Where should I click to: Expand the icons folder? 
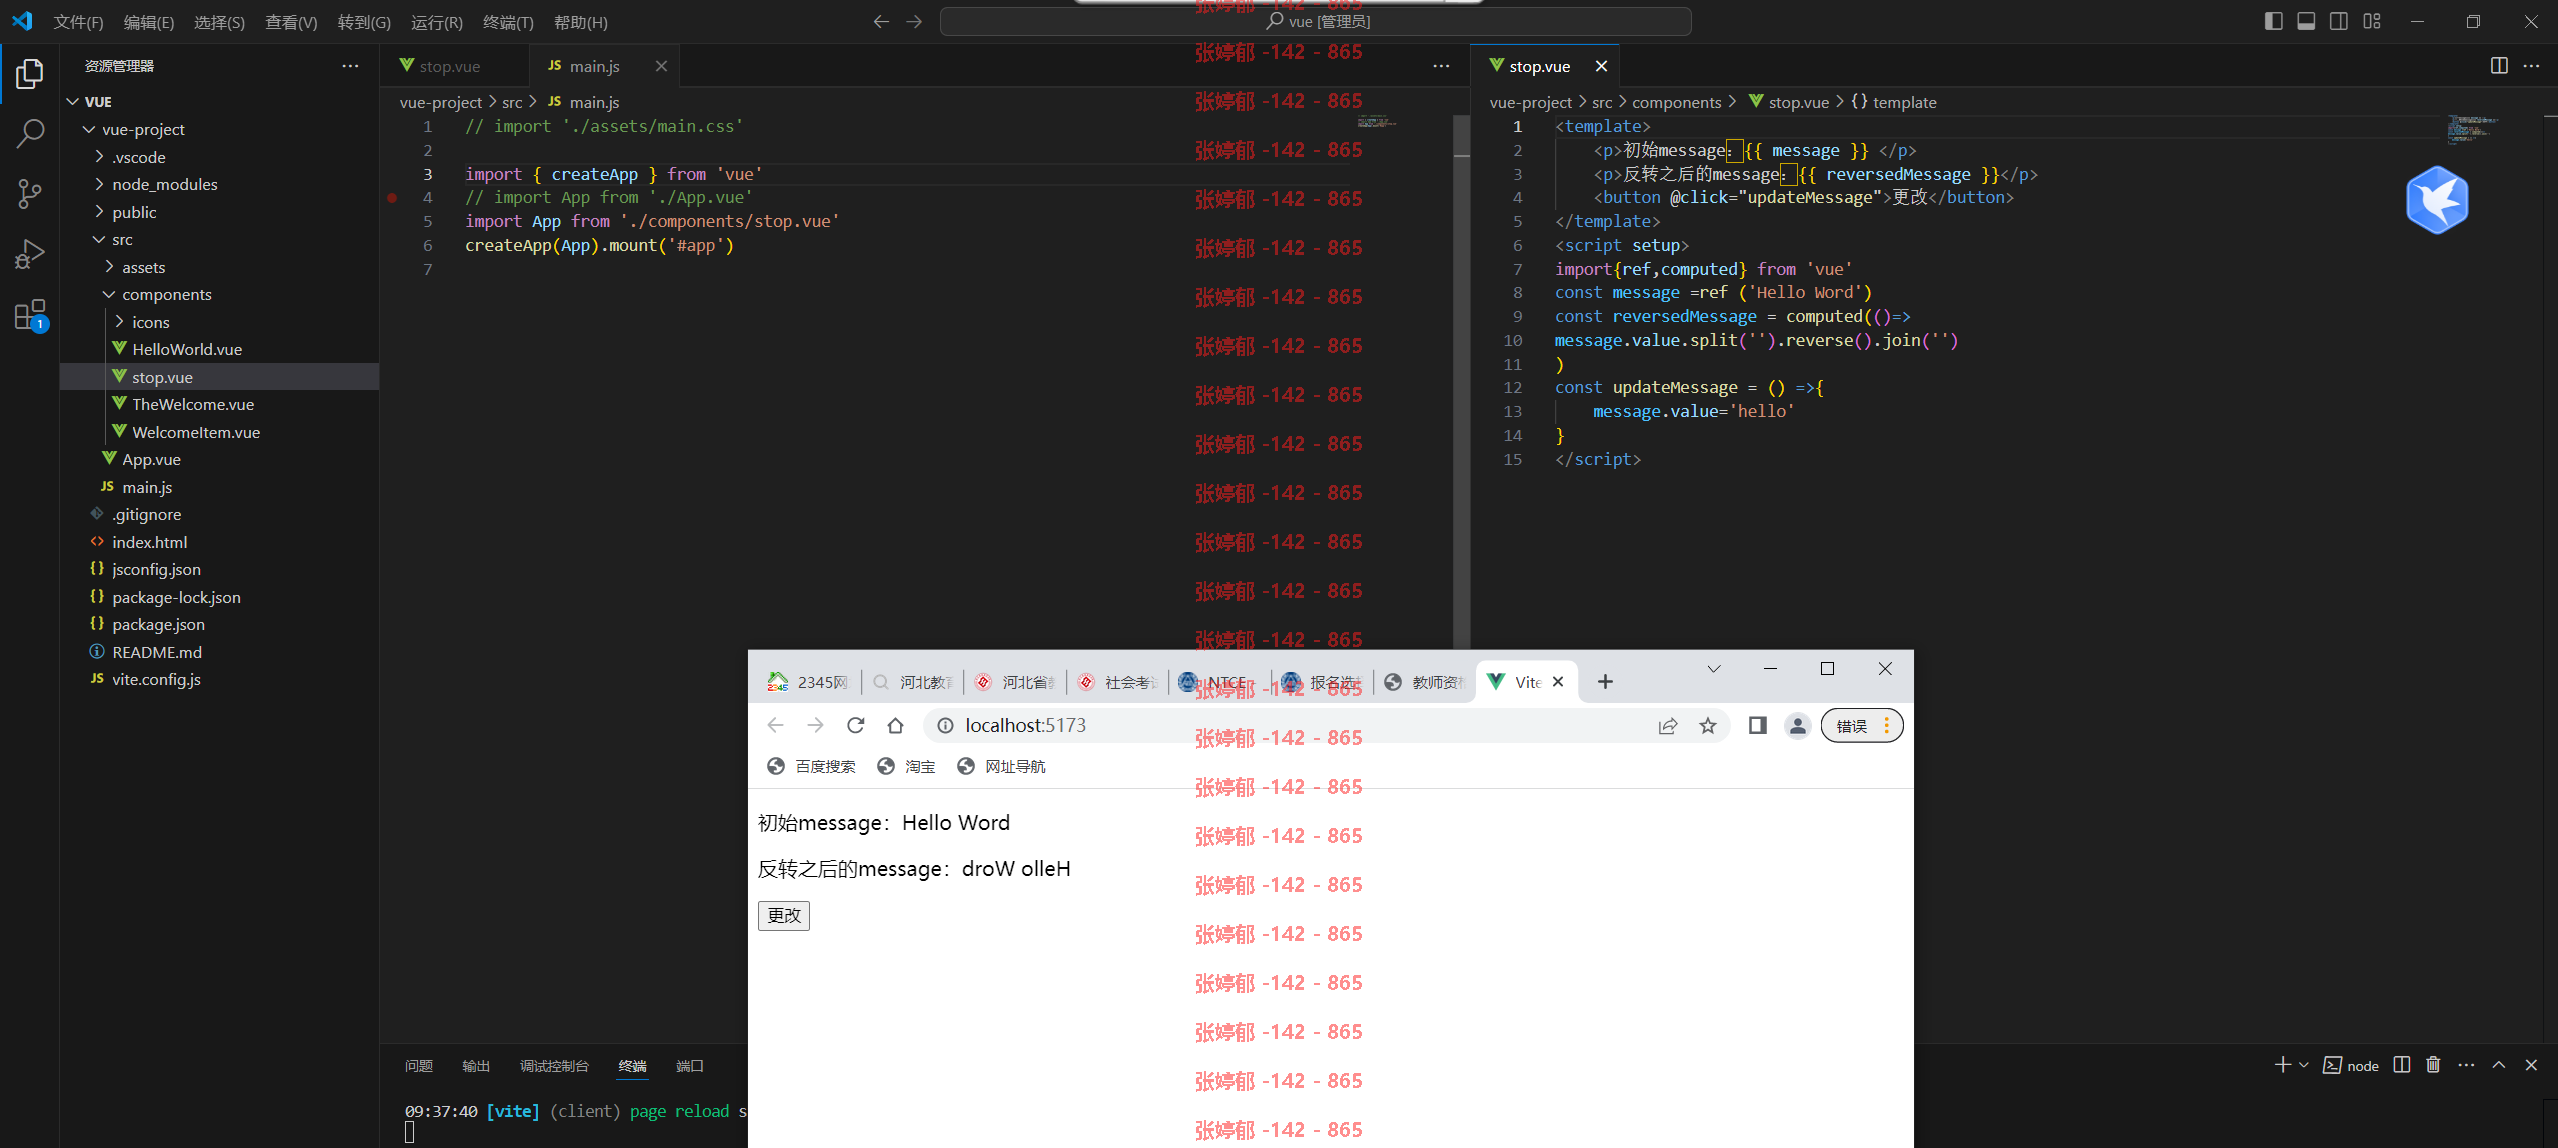click(x=220, y=322)
